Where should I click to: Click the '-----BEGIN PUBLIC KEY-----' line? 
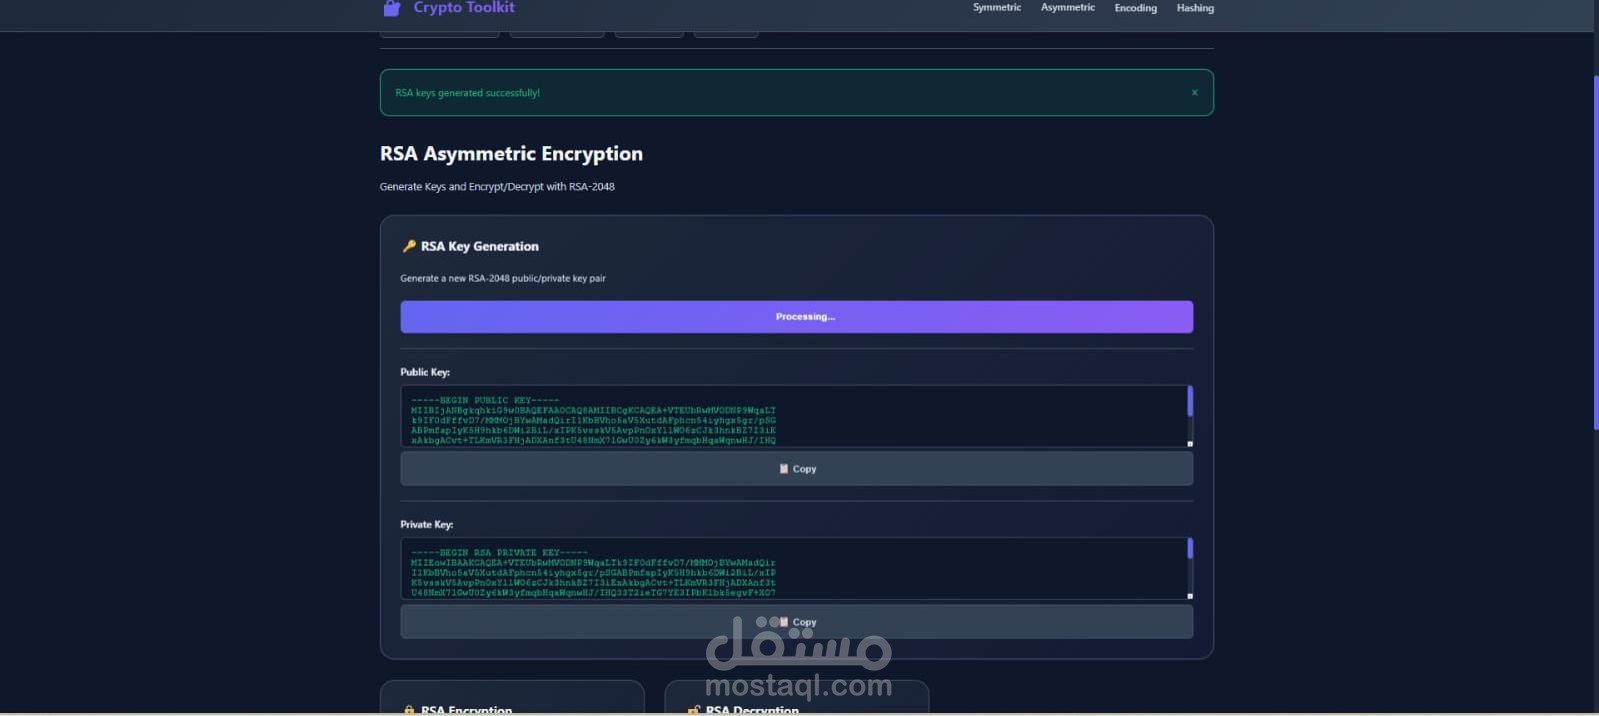pyautogui.click(x=485, y=400)
